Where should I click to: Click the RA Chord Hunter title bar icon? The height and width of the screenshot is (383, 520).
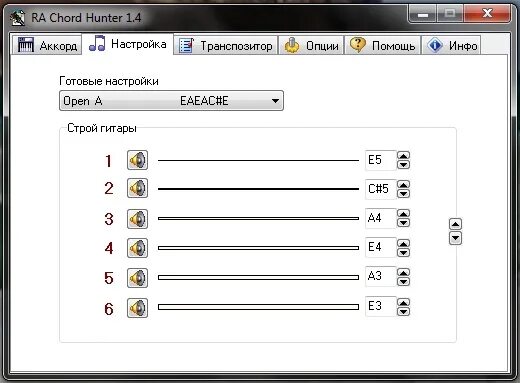[18, 18]
